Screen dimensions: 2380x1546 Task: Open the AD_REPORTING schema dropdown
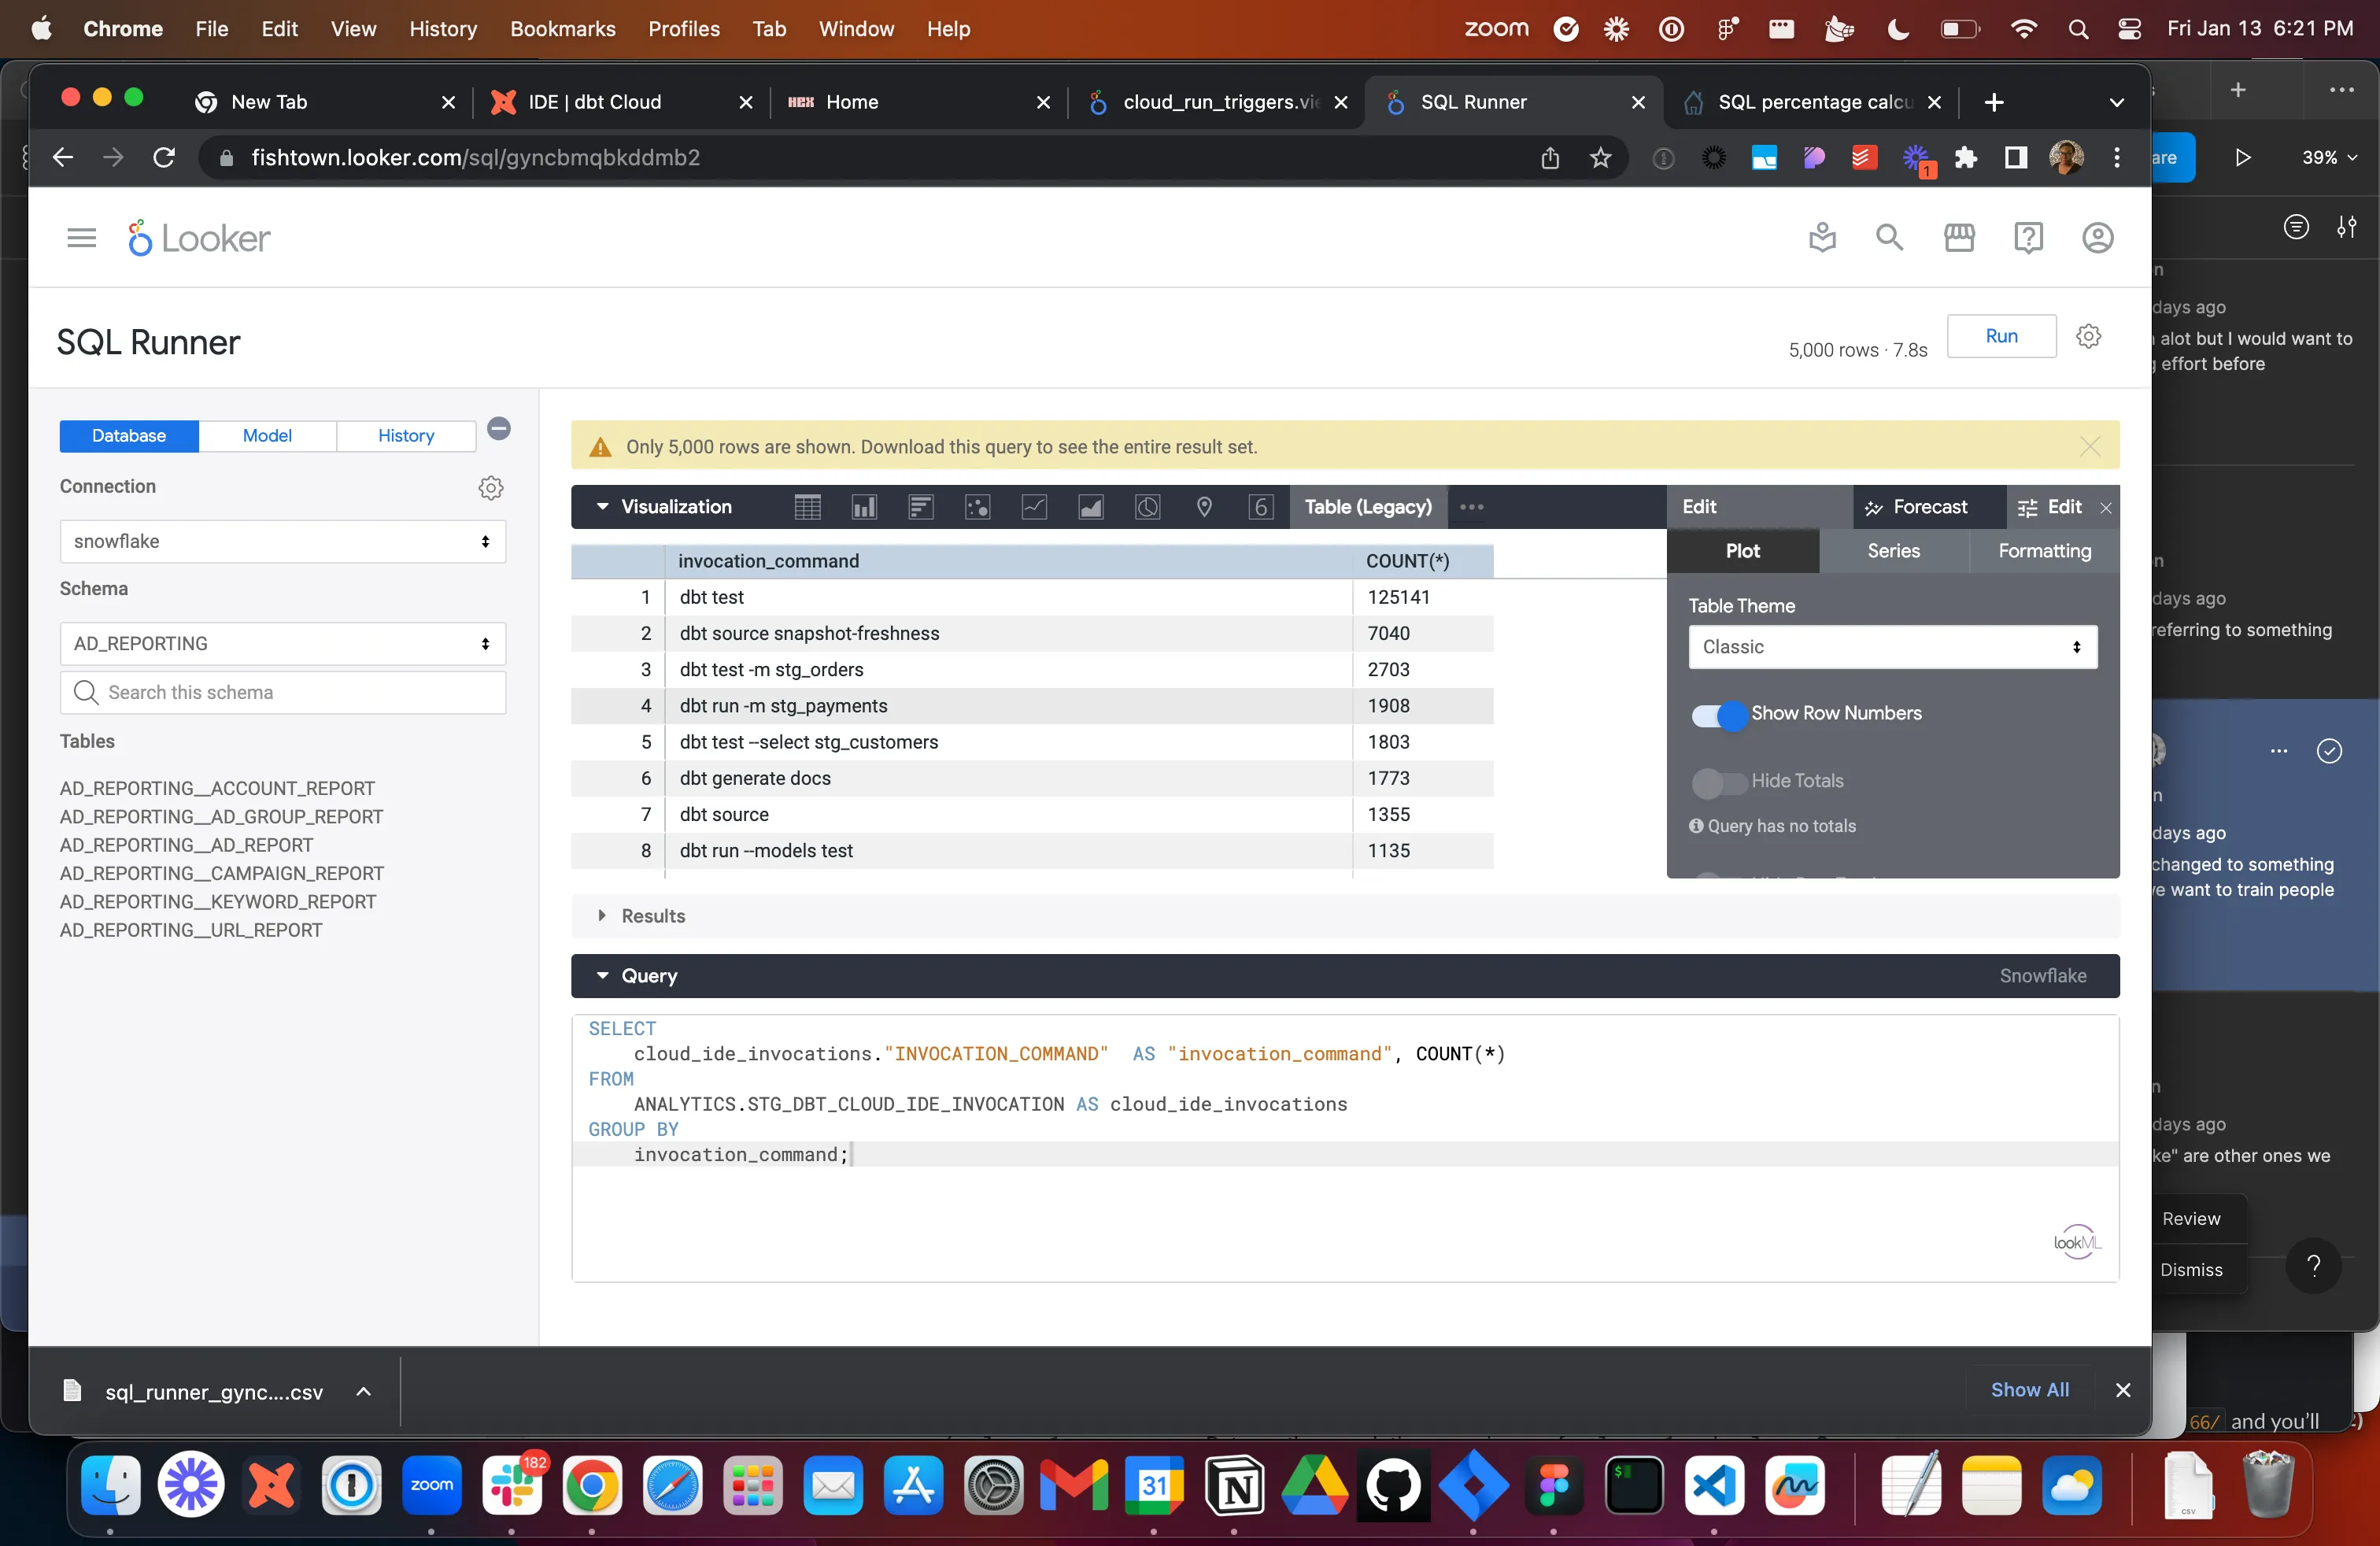tap(283, 644)
